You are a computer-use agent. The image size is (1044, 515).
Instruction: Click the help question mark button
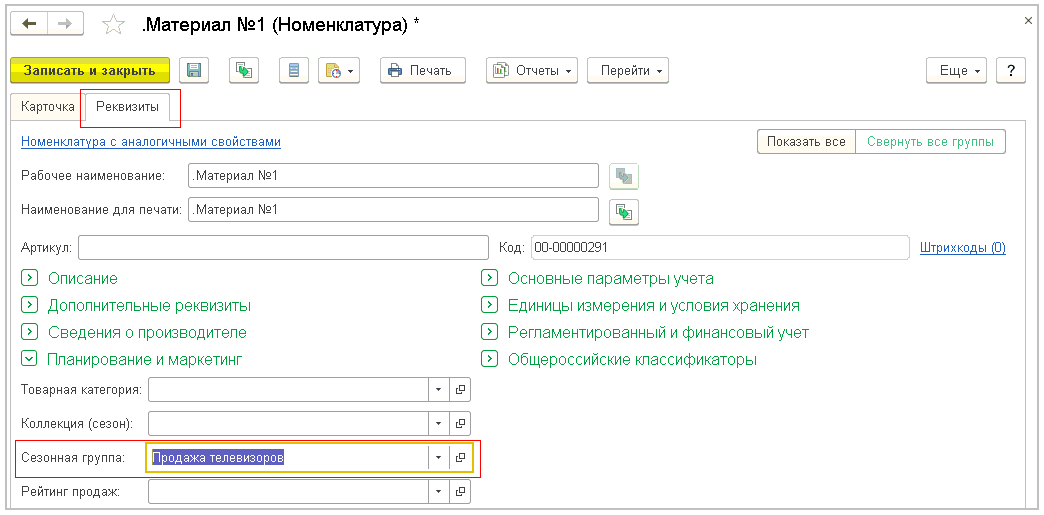pos(1011,70)
